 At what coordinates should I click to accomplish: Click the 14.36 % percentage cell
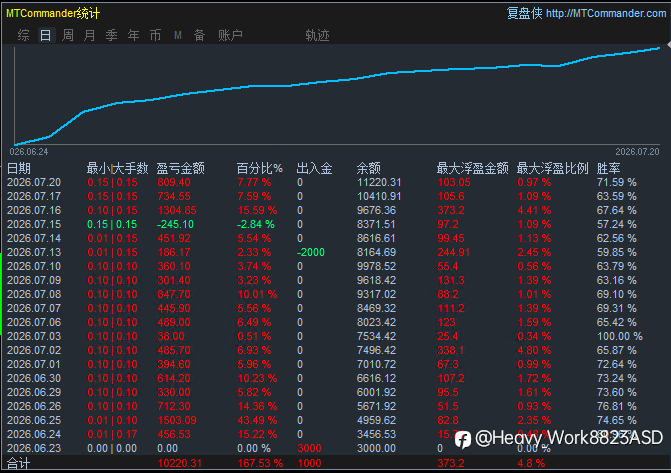point(257,407)
